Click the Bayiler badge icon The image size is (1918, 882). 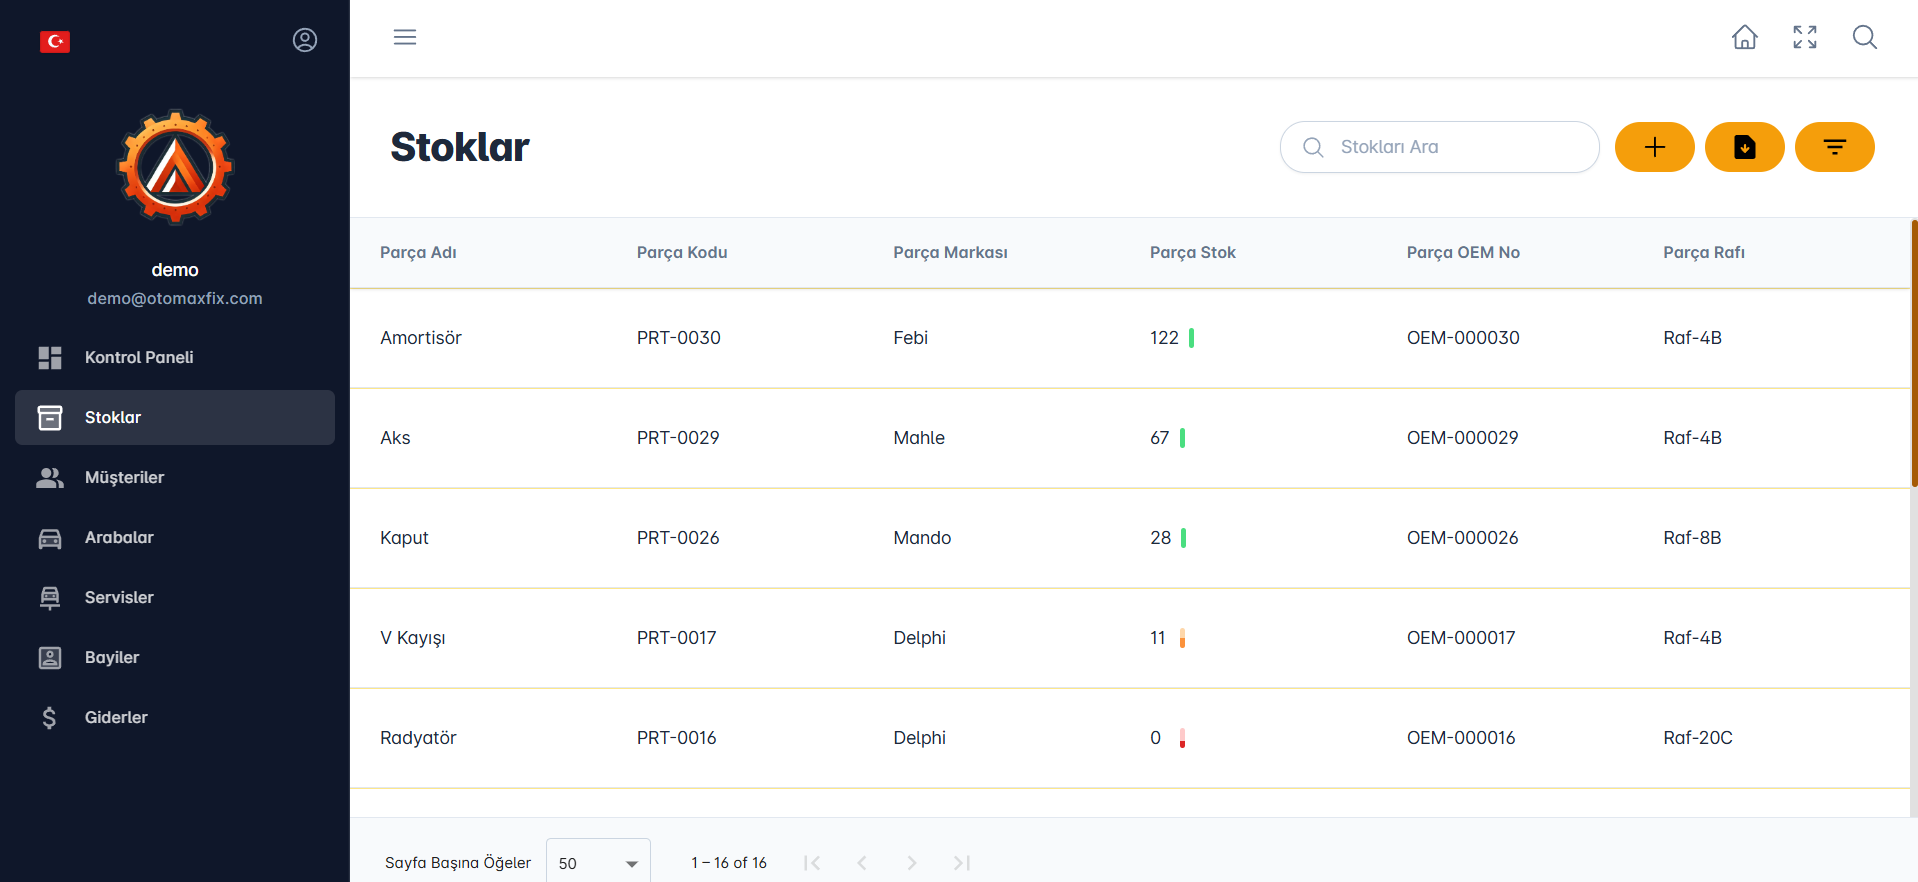point(50,658)
